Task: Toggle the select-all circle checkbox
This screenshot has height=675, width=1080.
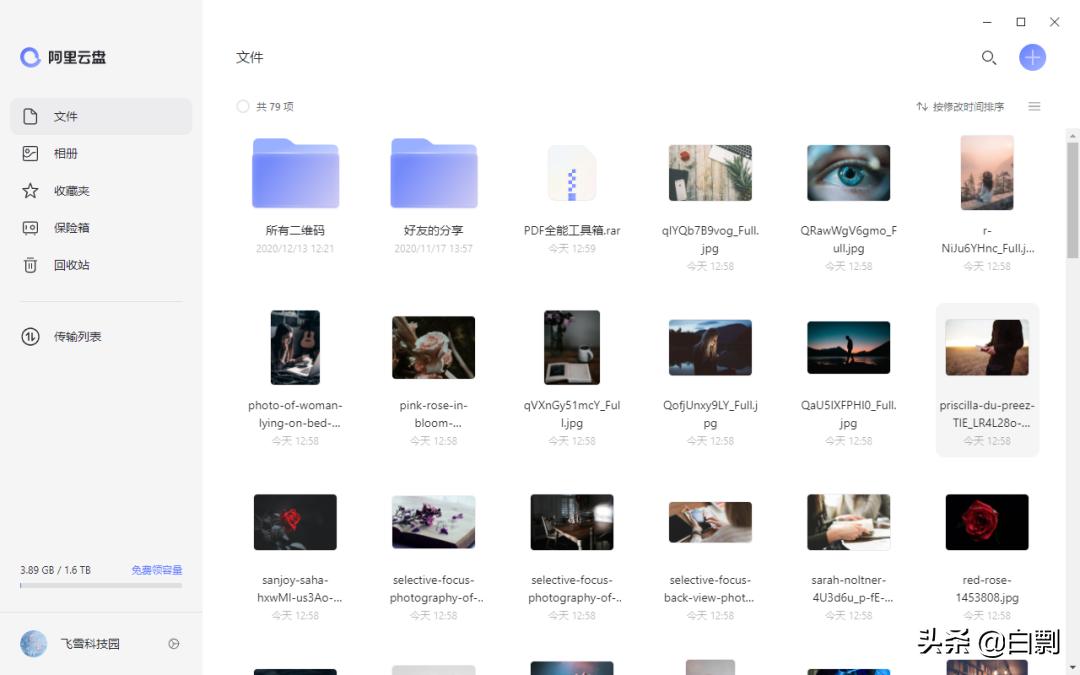Action: [243, 106]
